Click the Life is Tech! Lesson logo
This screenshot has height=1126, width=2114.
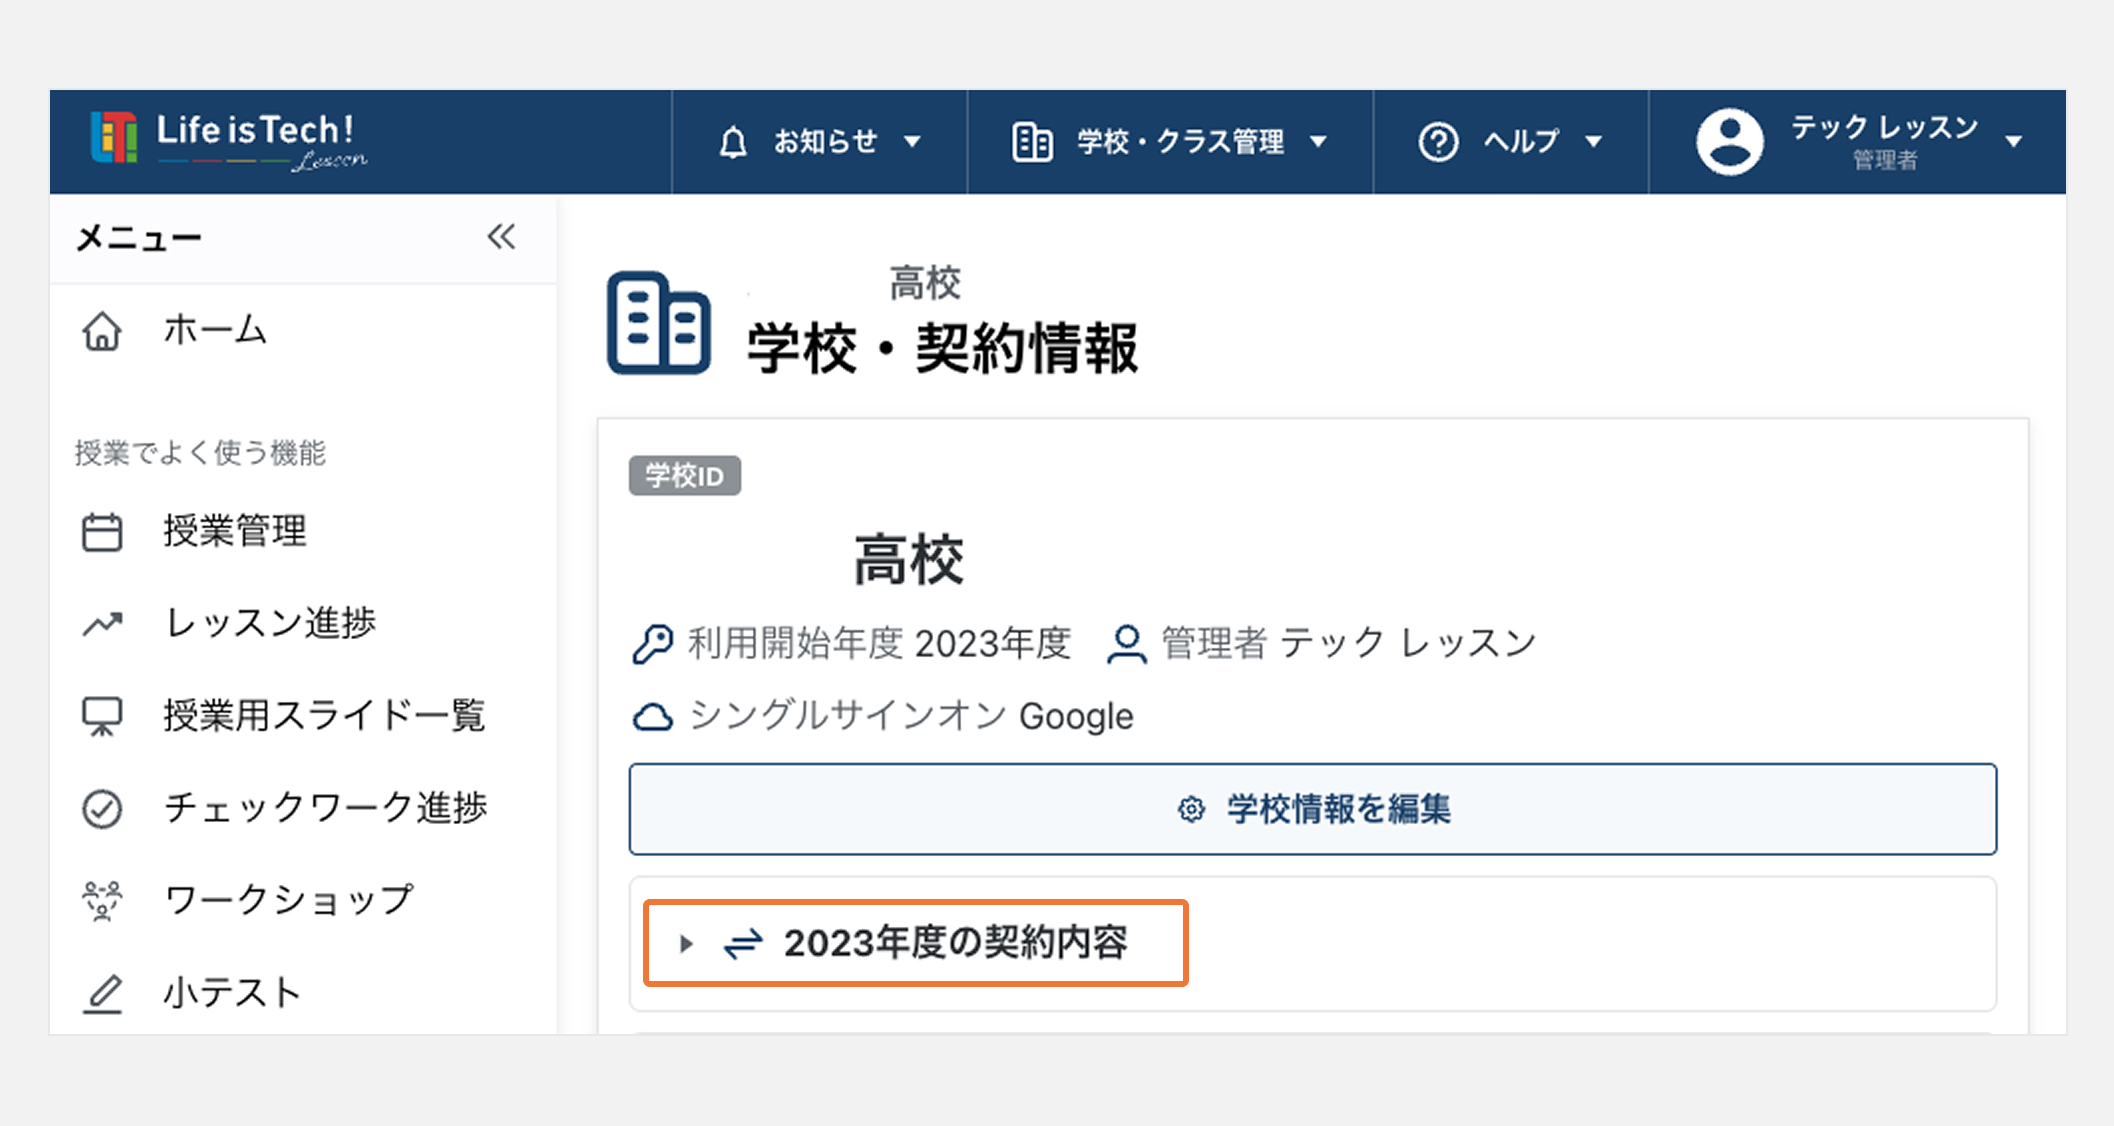click(x=229, y=140)
